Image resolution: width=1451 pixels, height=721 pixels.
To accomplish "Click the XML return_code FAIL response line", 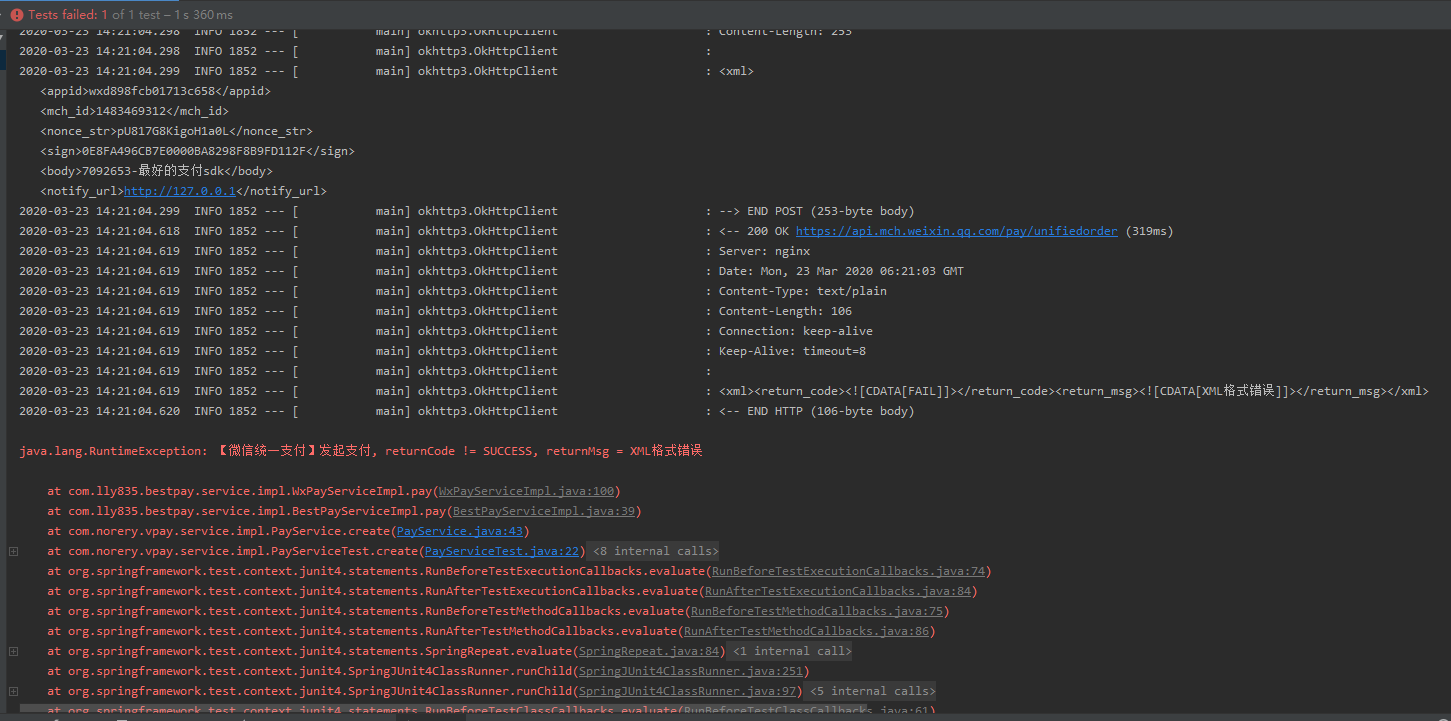I will pyautogui.click(x=1074, y=391).
